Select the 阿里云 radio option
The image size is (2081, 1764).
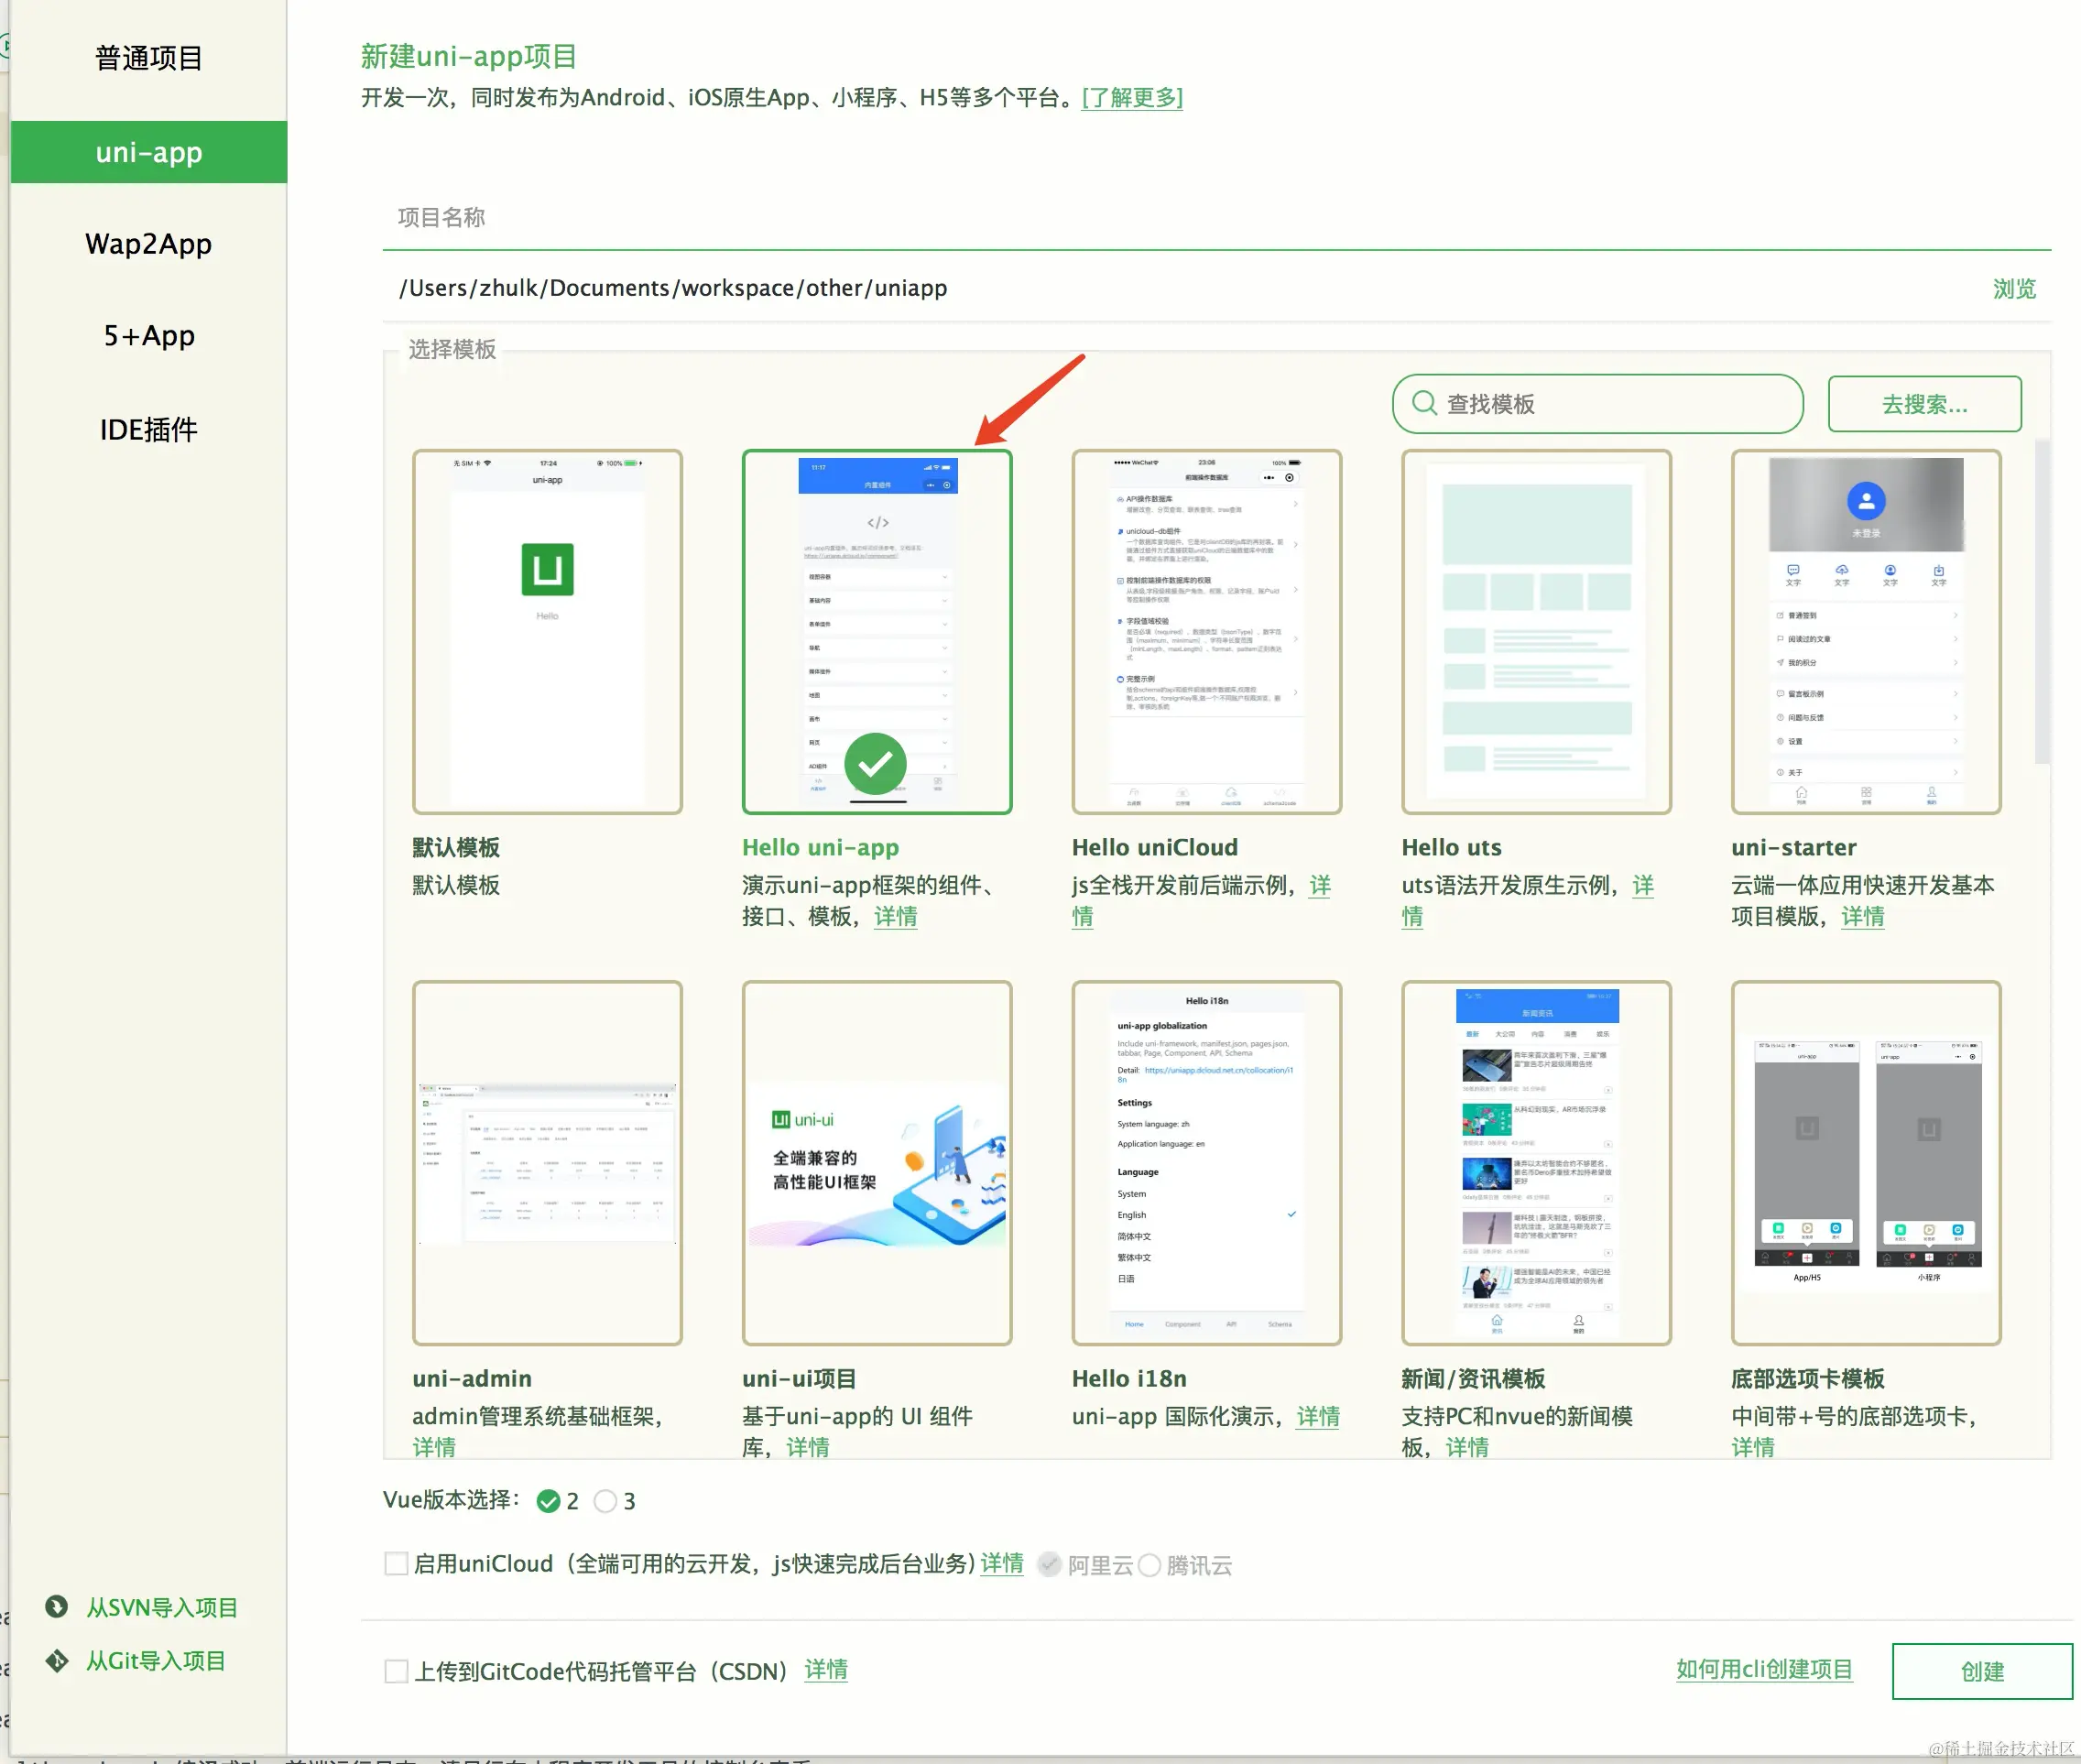(x=1049, y=1564)
